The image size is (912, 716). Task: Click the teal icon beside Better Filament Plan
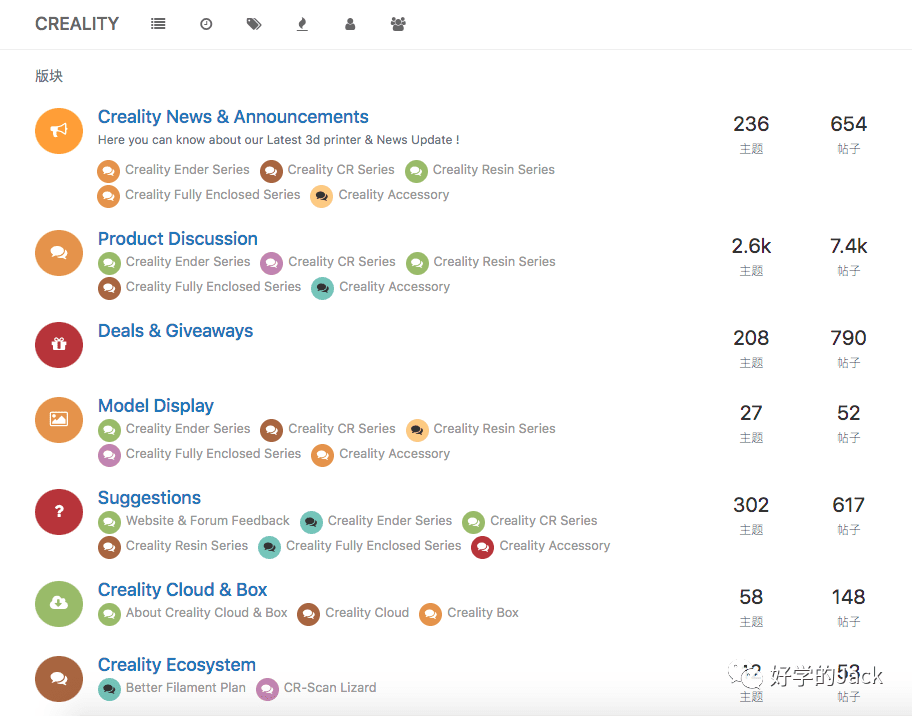pyautogui.click(x=109, y=690)
